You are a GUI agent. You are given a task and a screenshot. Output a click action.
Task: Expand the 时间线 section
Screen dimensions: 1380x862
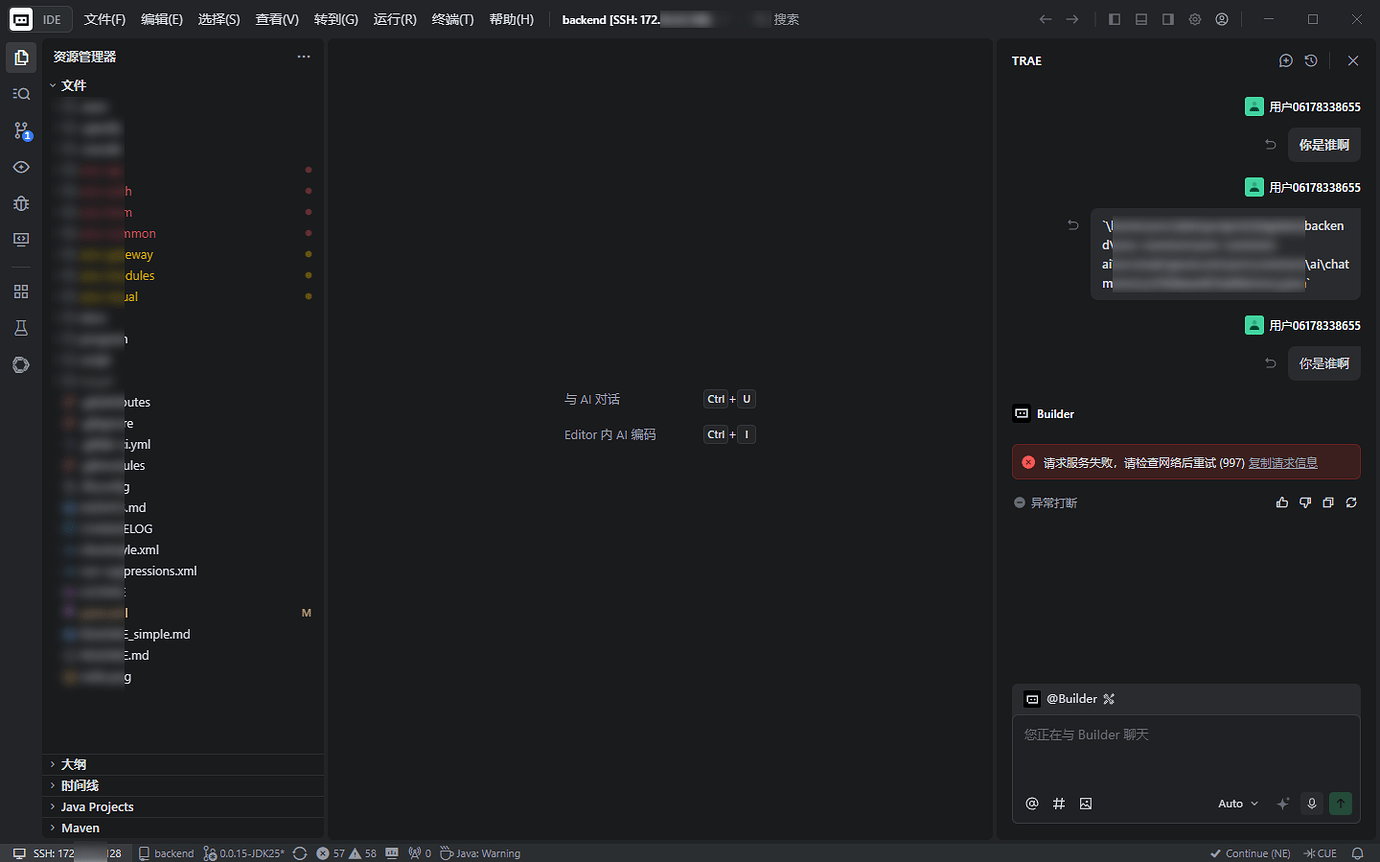183,785
